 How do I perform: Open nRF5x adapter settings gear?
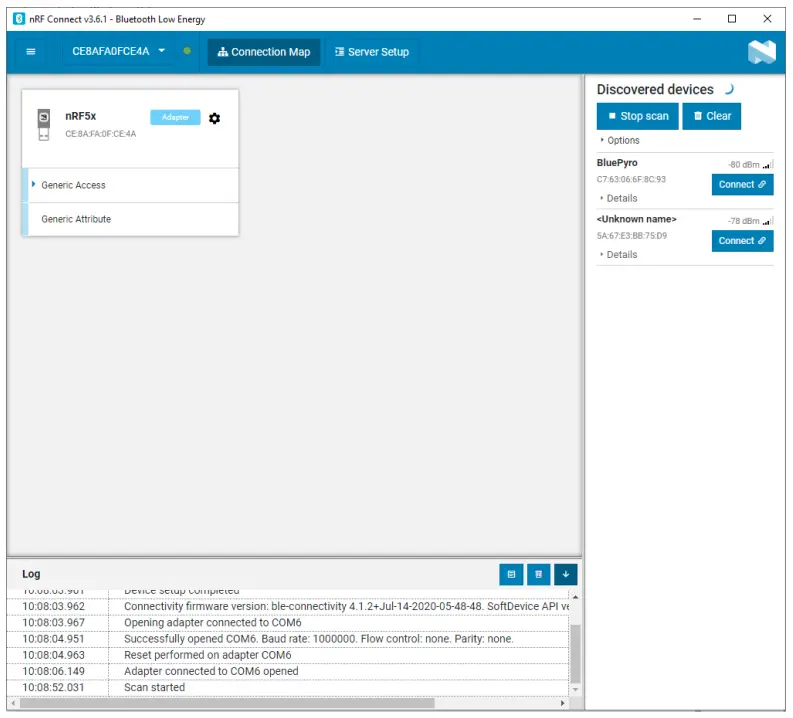(214, 118)
